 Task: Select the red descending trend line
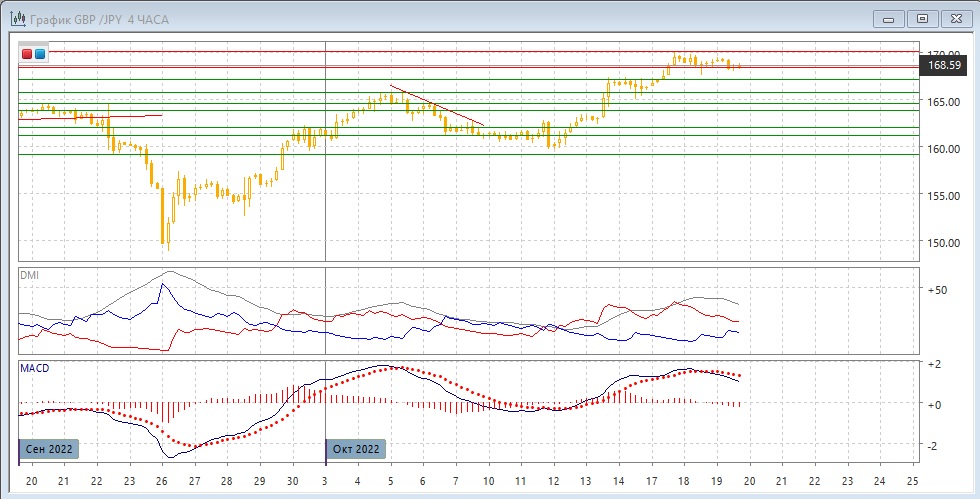(x=437, y=105)
